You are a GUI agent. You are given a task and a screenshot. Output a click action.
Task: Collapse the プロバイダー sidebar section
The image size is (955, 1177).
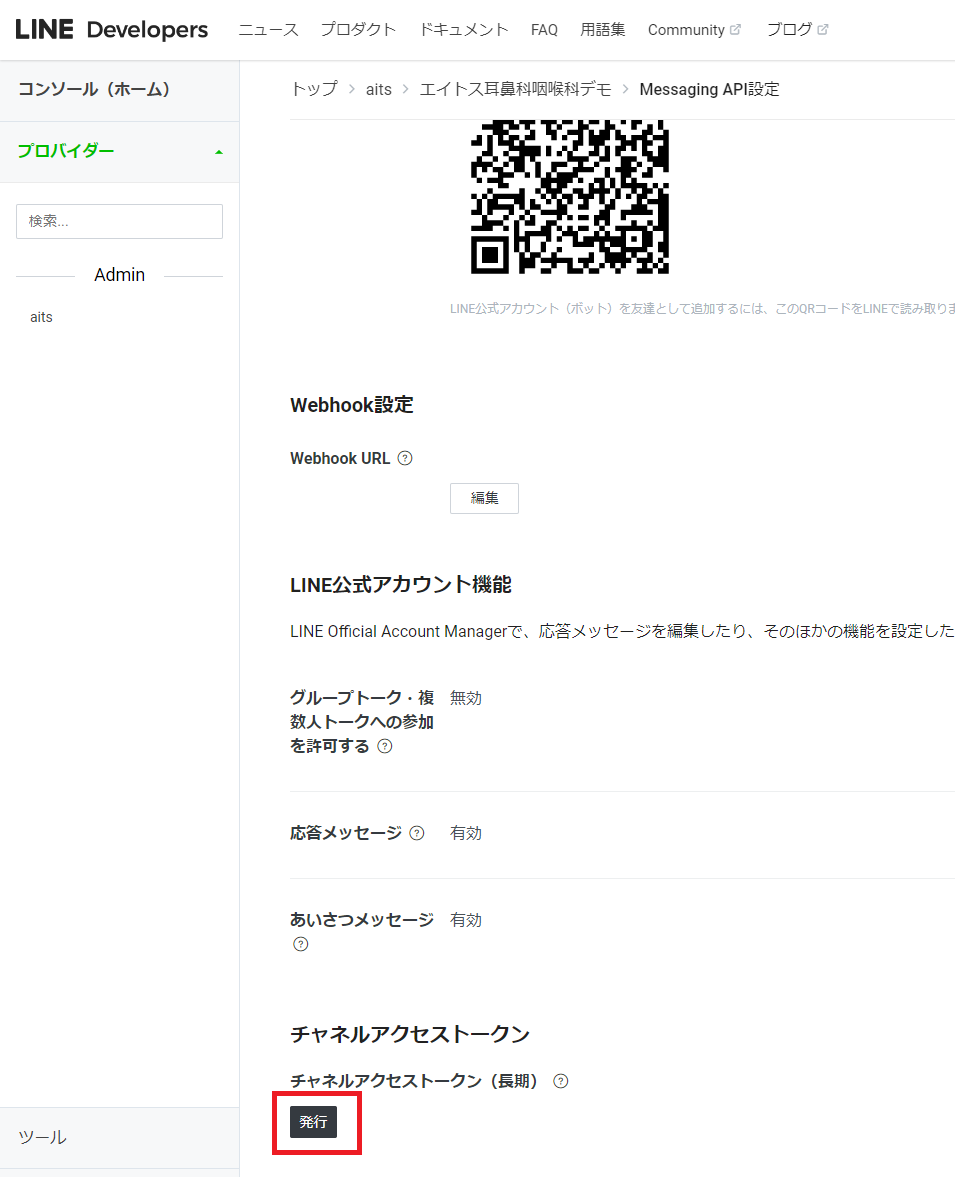coord(218,152)
